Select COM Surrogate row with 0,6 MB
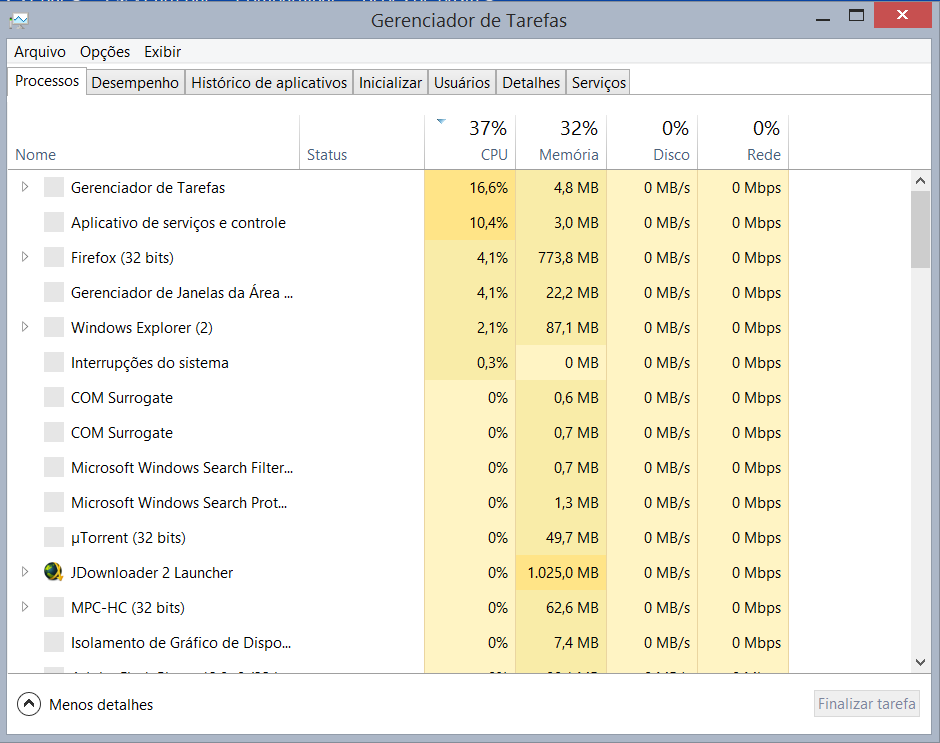This screenshot has width=940, height=743. pyautogui.click(x=398, y=398)
